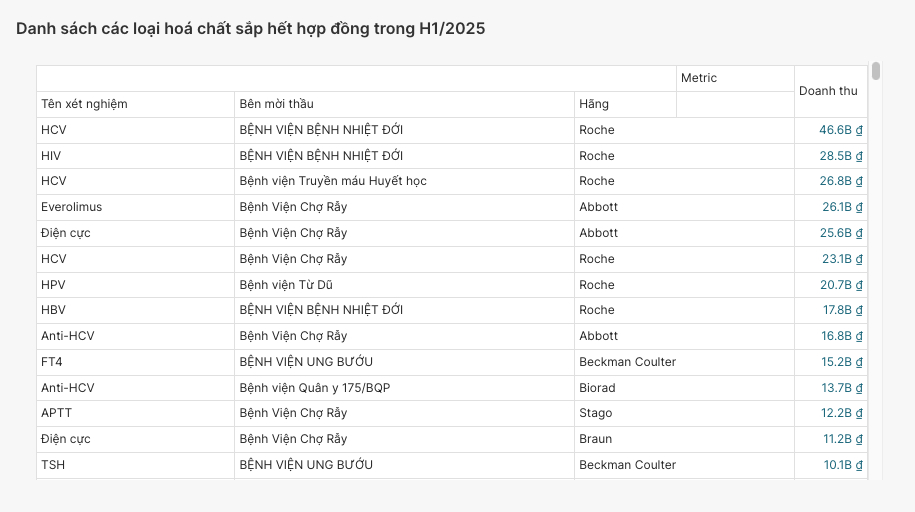The height and width of the screenshot is (512, 915).
Task: Open the 20.7B ₫ revenue value
Action: point(840,285)
